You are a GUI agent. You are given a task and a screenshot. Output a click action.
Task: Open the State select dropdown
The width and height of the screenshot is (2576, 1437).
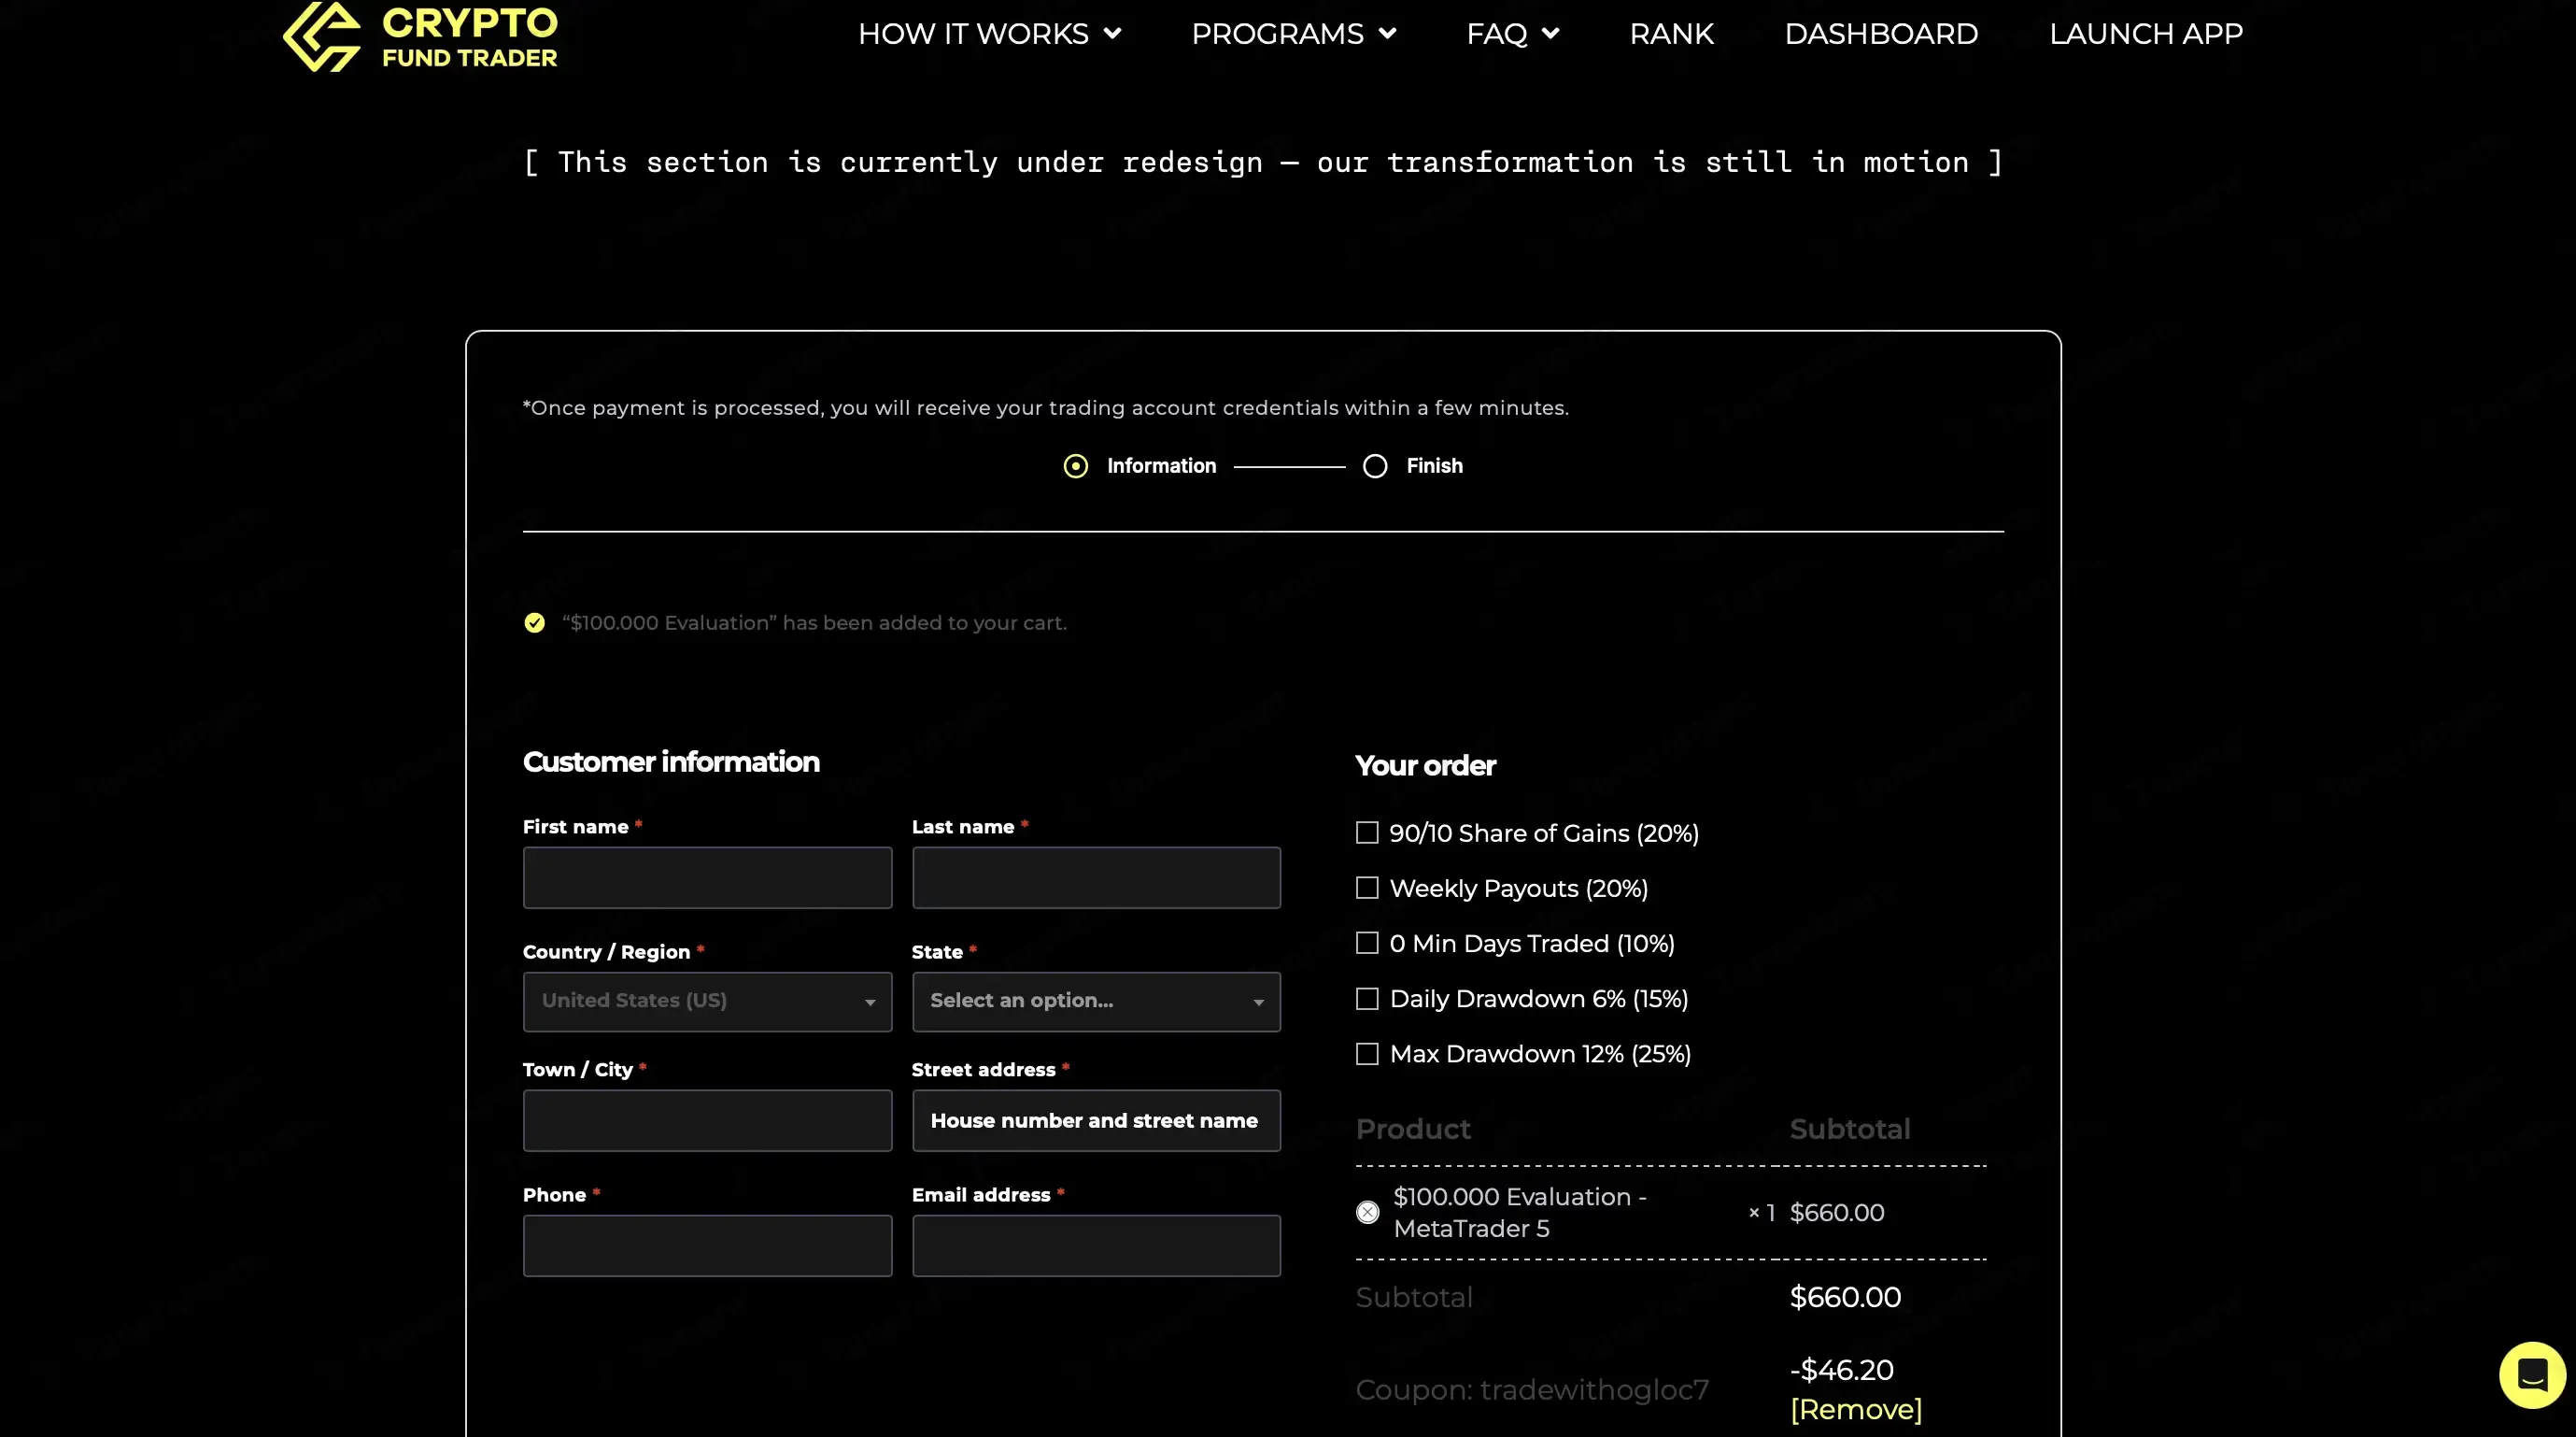coord(1095,1001)
